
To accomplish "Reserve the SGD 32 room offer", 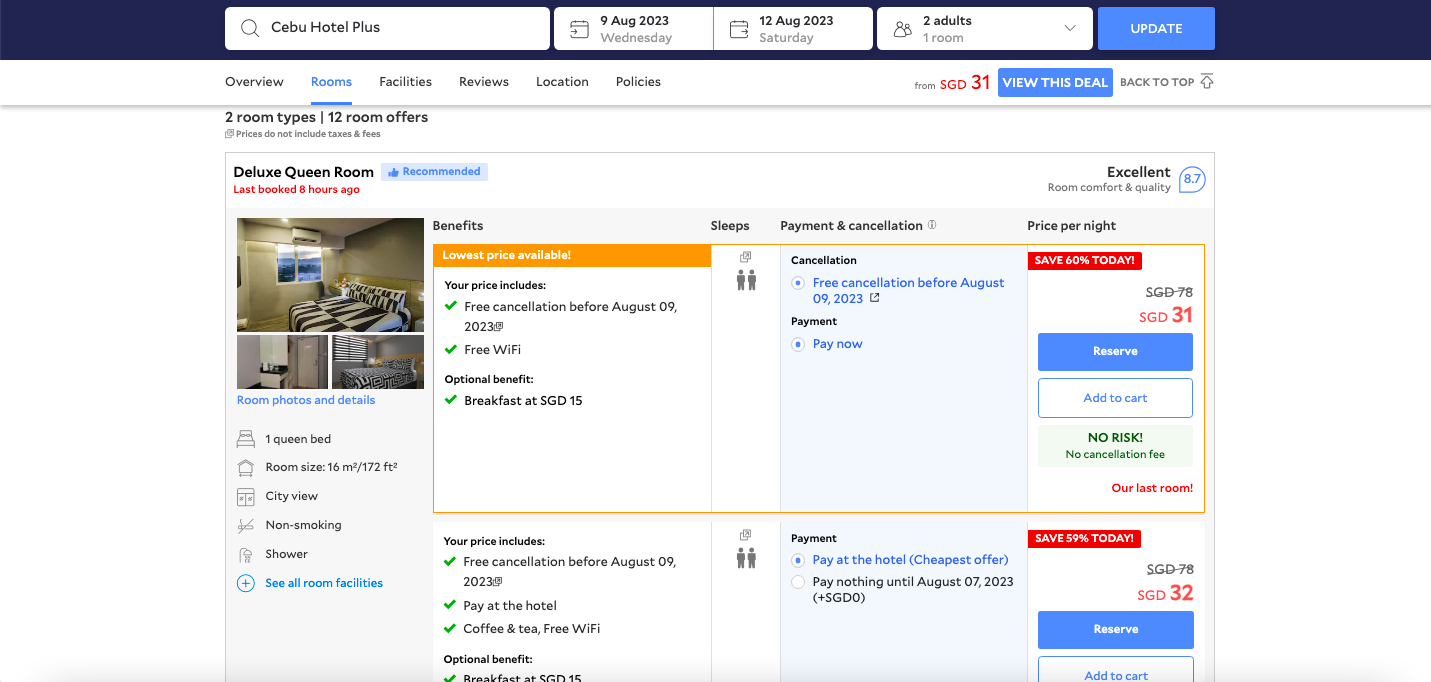I will click(1115, 630).
